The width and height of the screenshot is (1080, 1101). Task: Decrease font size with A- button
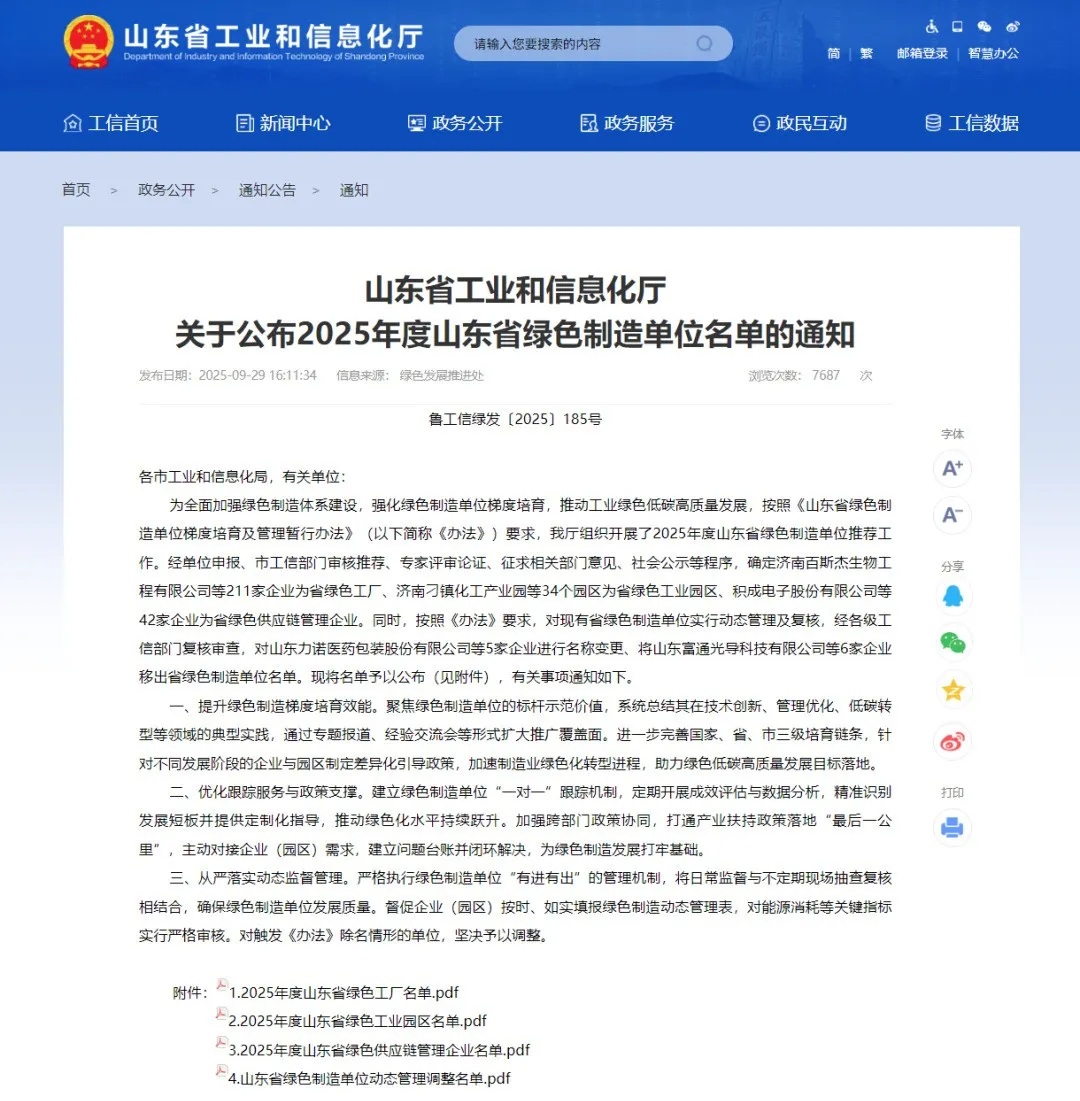coord(952,516)
